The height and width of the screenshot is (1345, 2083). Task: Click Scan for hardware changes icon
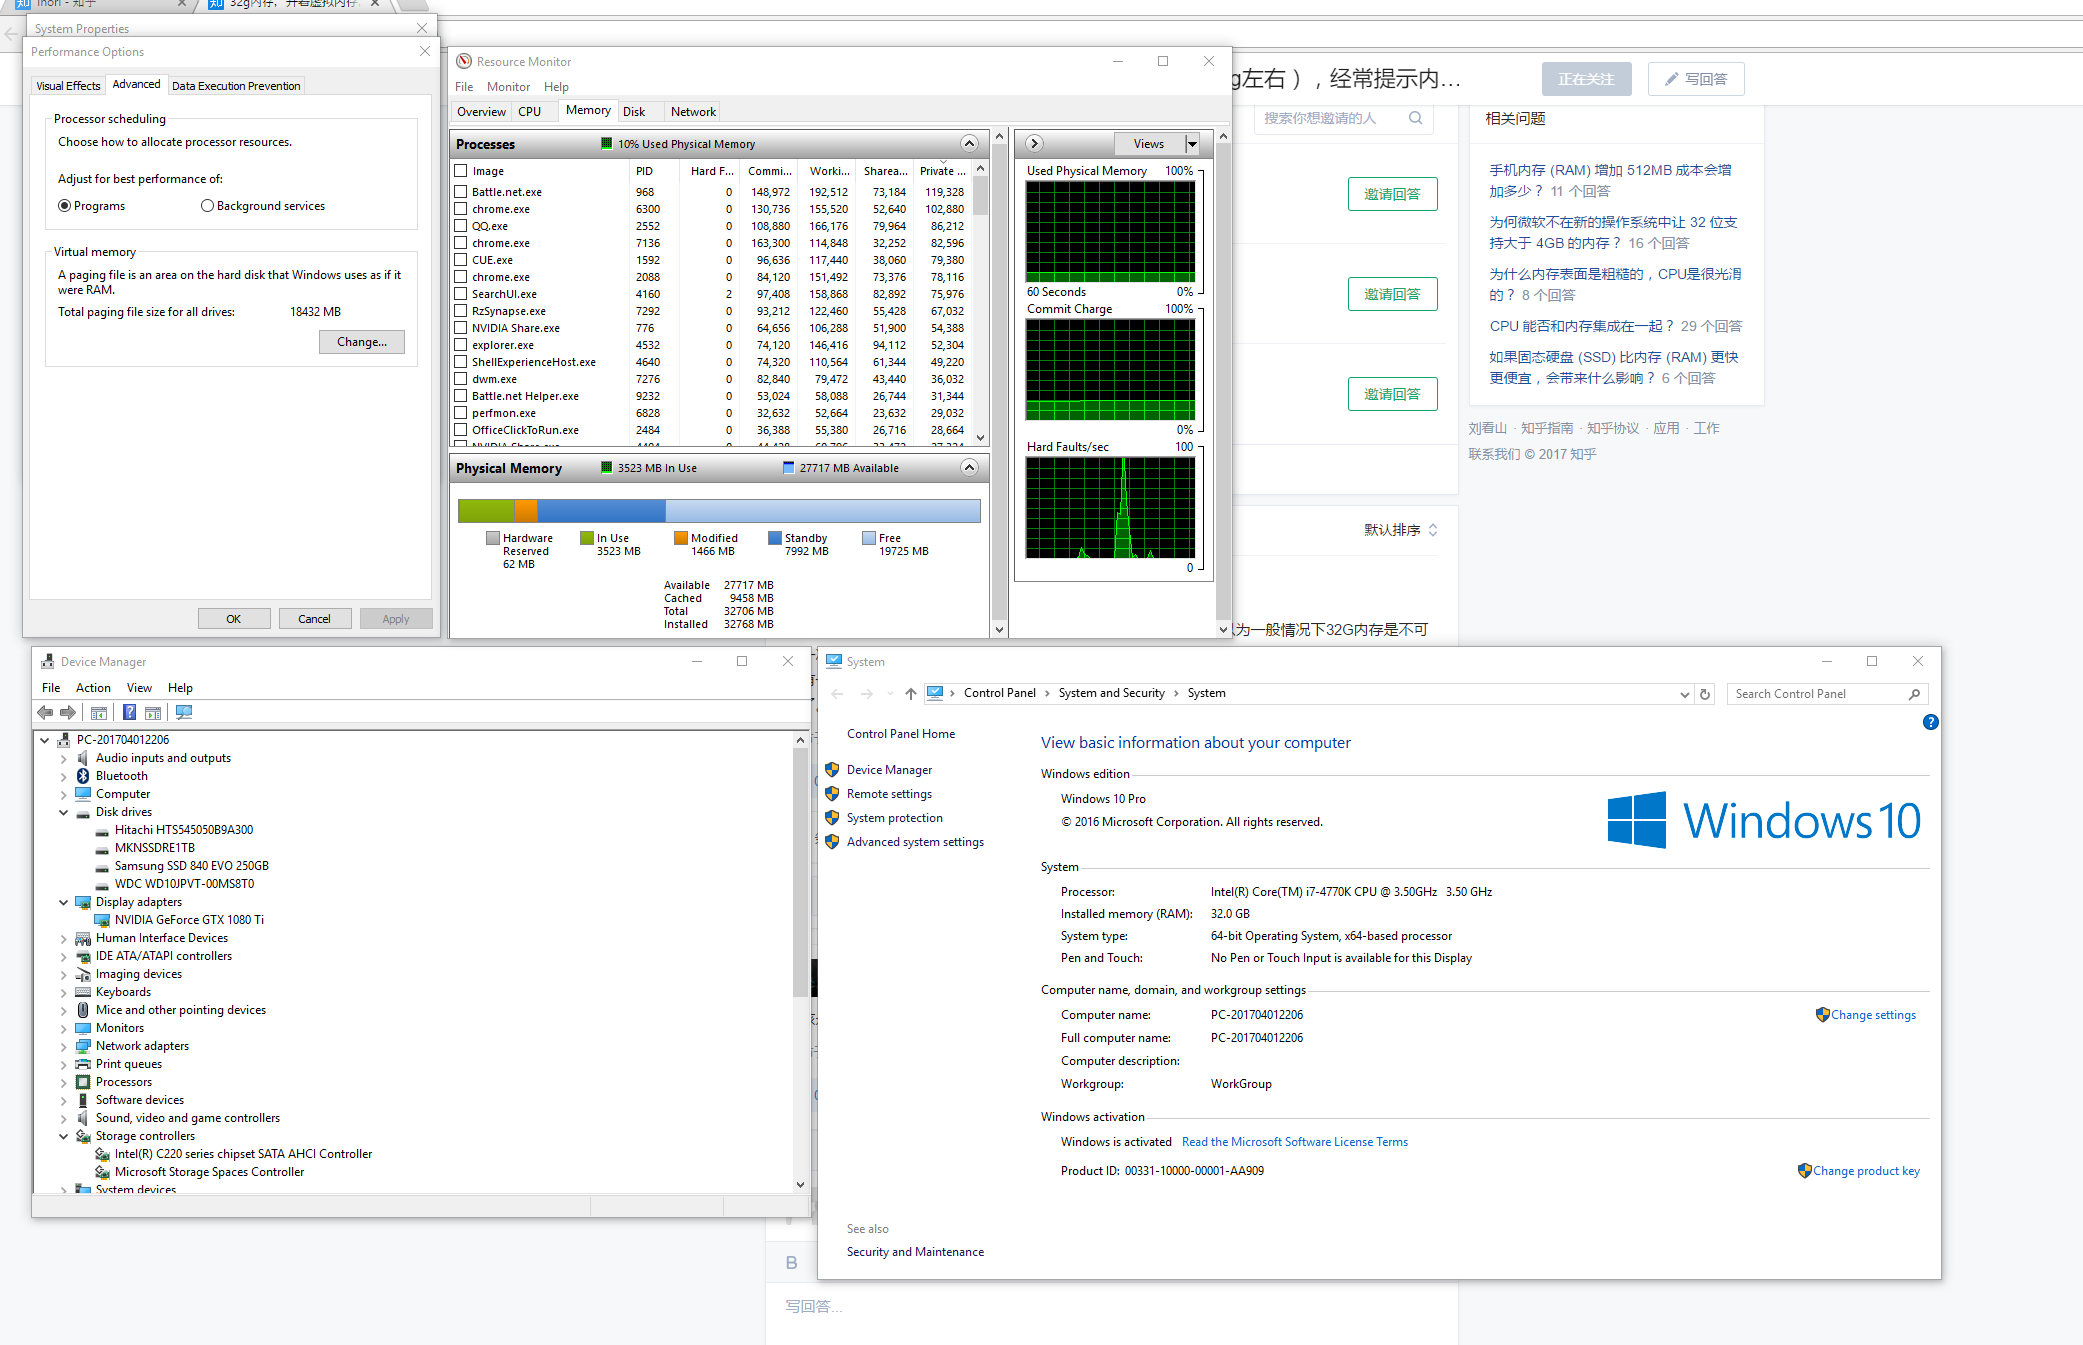click(x=184, y=713)
